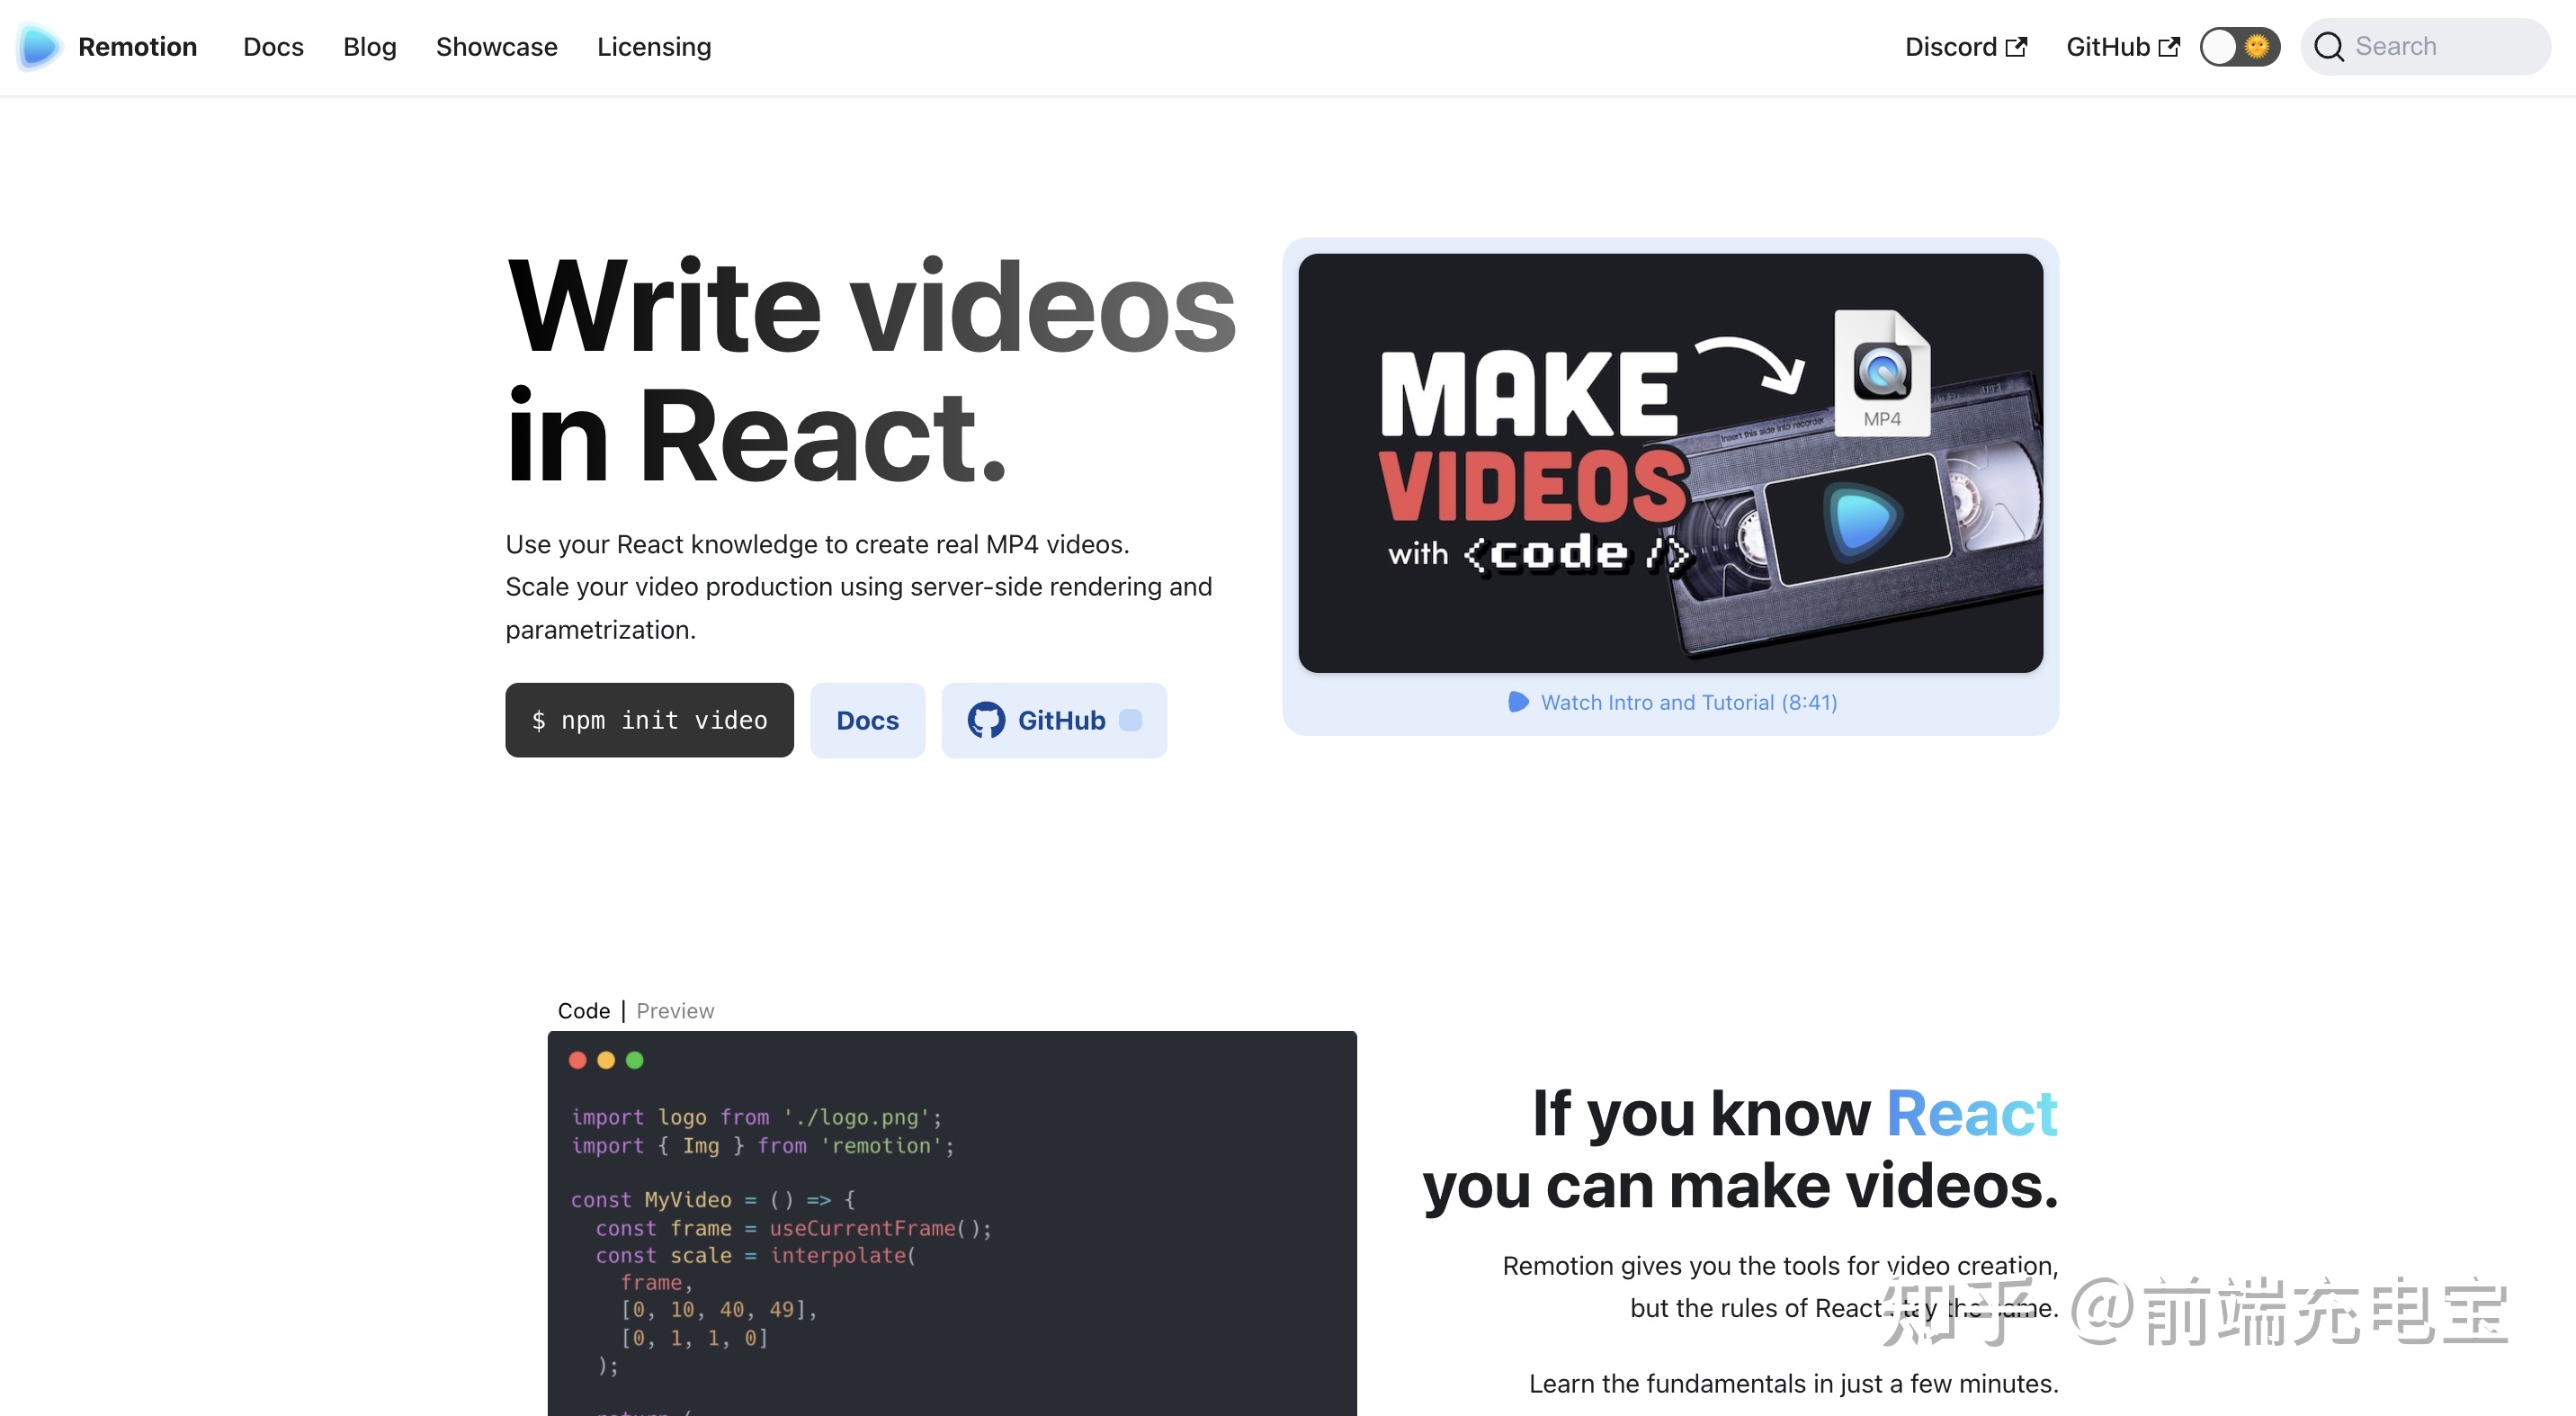Go to the Blog page
The height and width of the screenshot is (1416, 2576).
pos(369,47)
